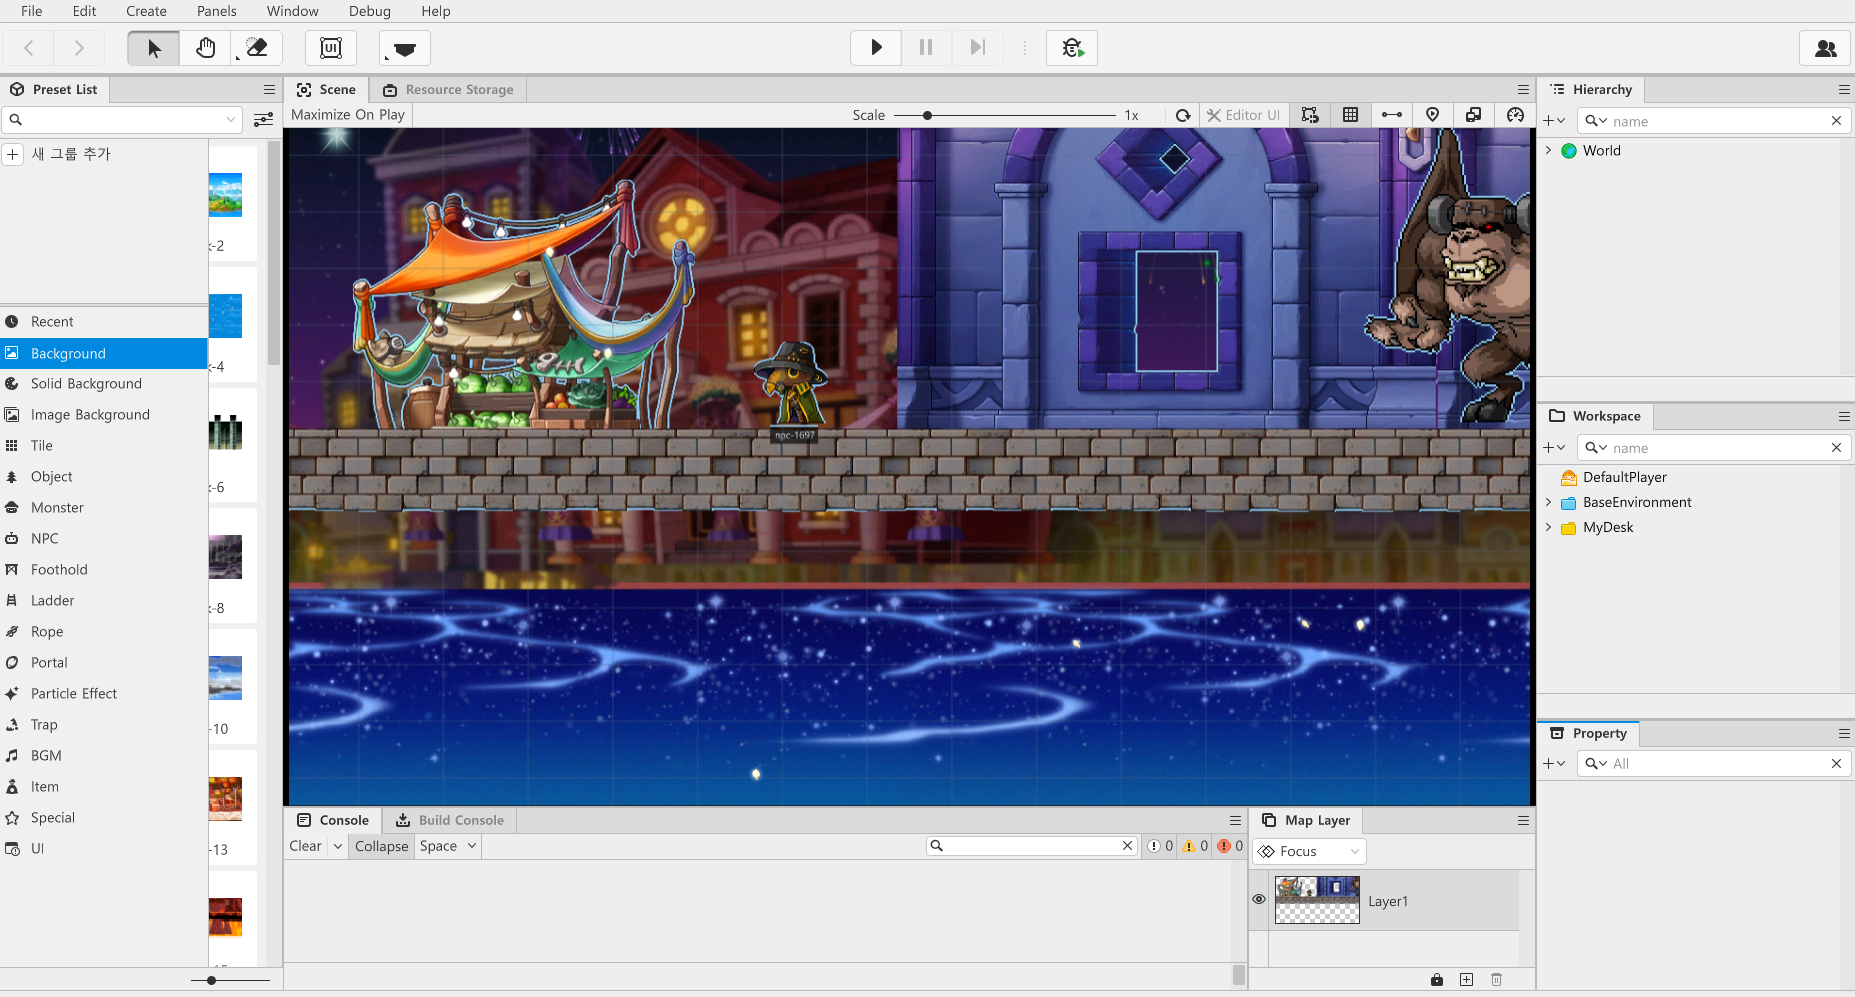1855x997 pixels.
Task: Add a new map layer
Action: [1466, 980]
